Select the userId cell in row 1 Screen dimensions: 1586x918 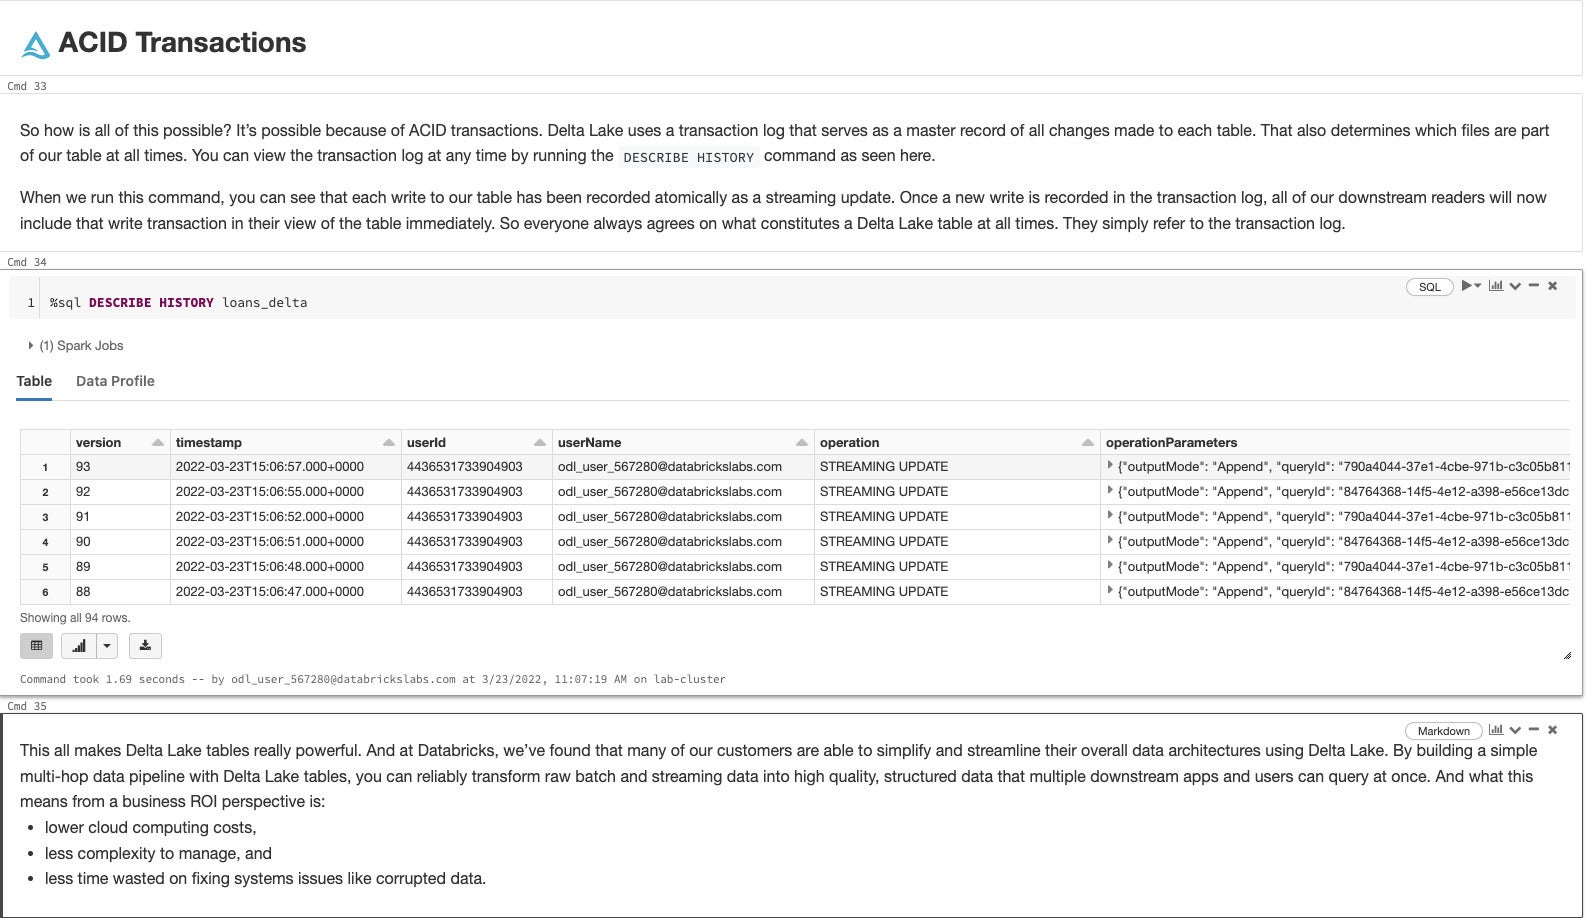476,467
